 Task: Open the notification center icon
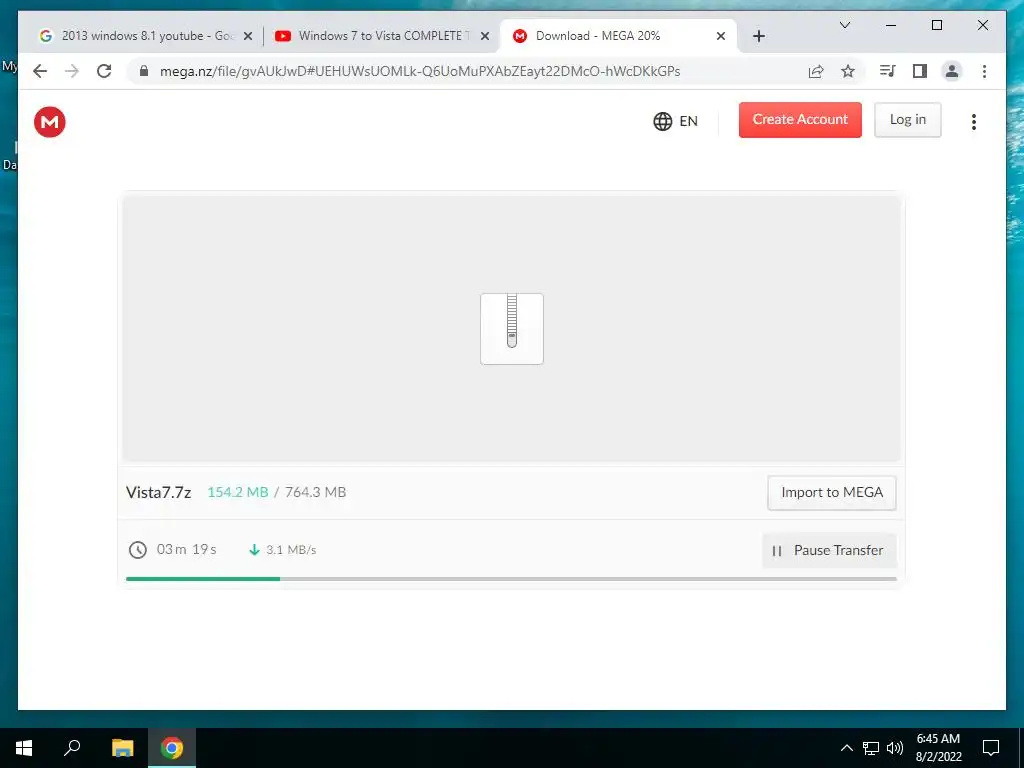(991, 748)
